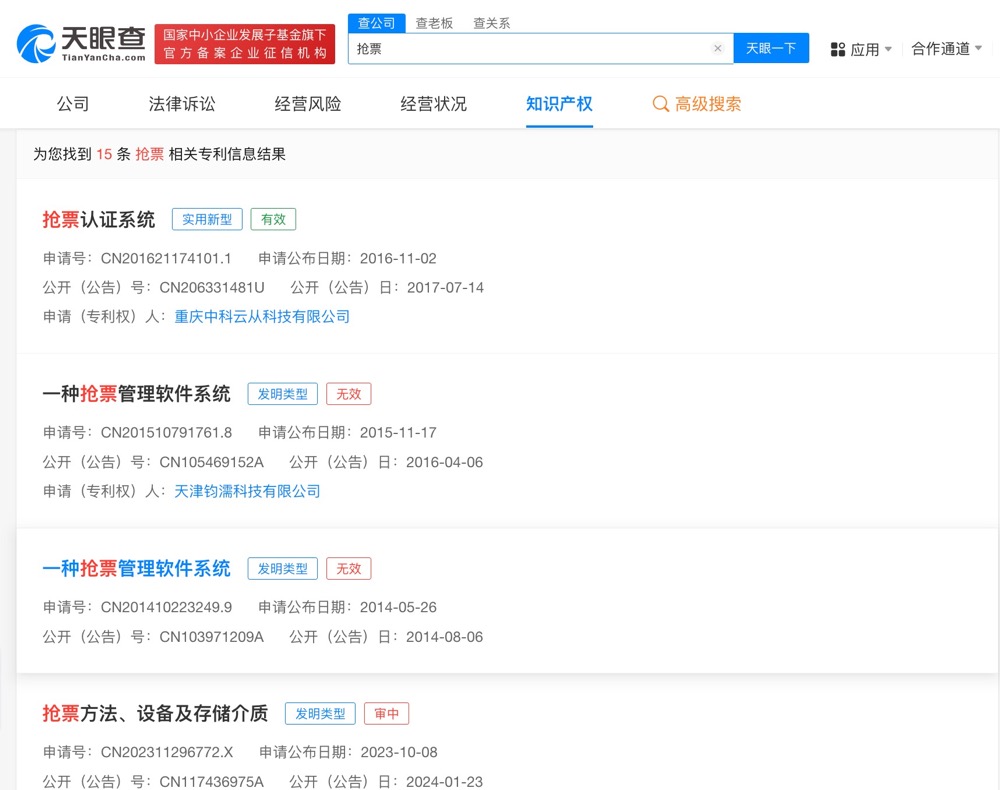
Task: Go to the 经营风险 tab
Action: pyautogui.click(x=308, y=104)
